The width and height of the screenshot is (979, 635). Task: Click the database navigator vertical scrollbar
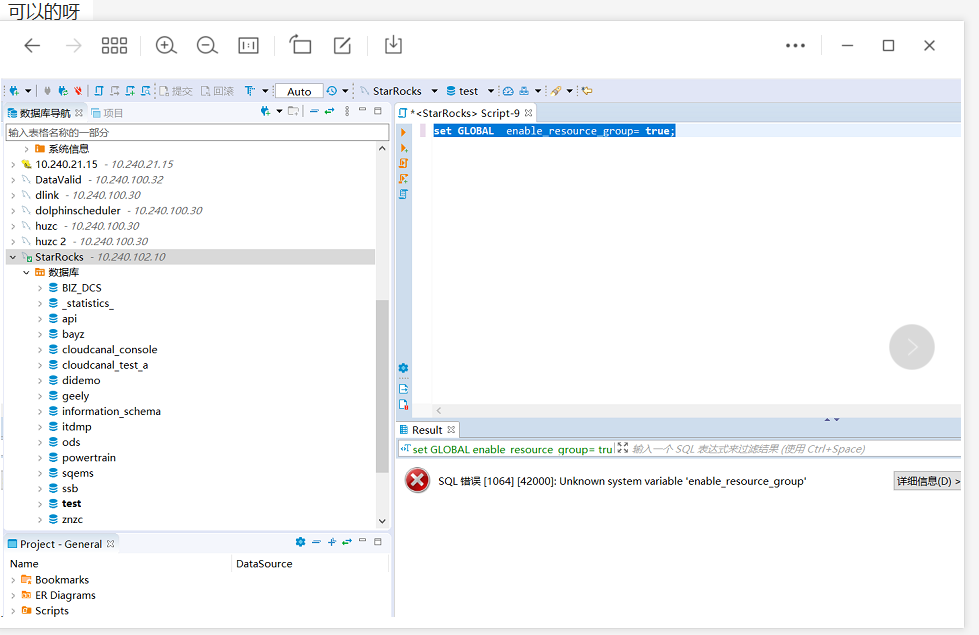(382, 385)
